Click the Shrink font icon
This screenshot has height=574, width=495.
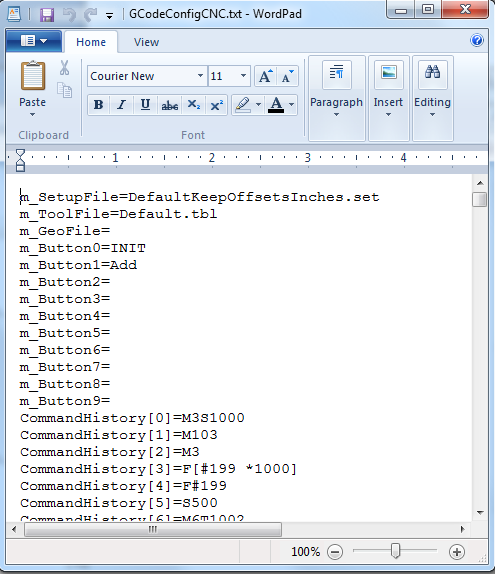(288, 76)
